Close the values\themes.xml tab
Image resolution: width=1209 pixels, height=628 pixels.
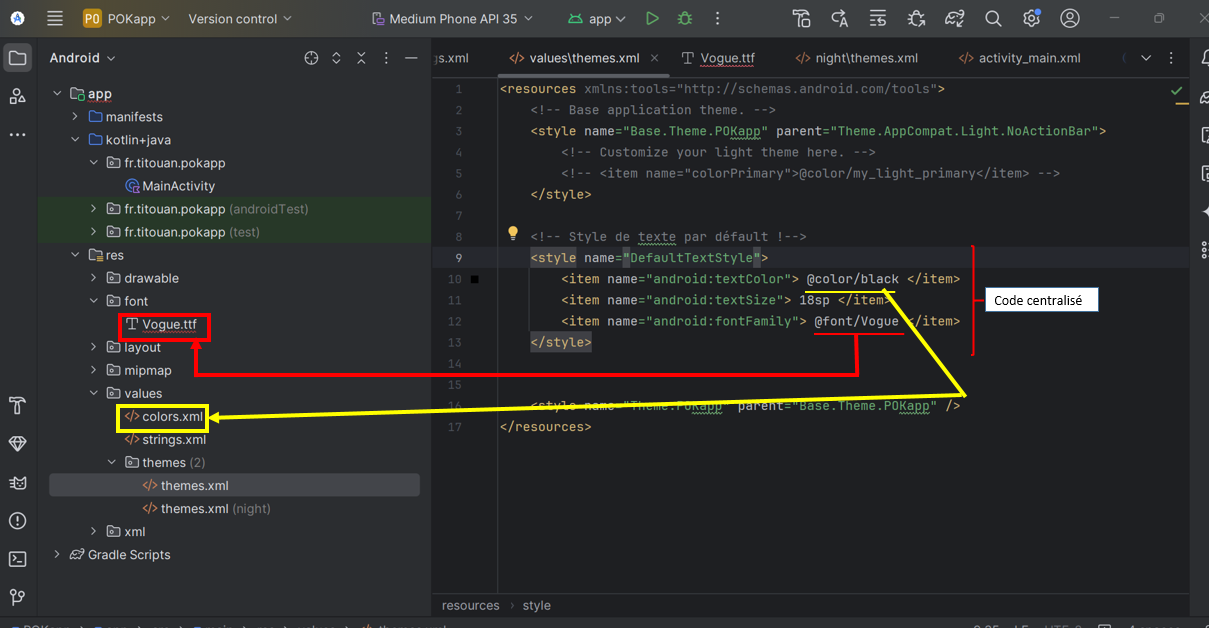pyautogui.click(x=655, y=58)
